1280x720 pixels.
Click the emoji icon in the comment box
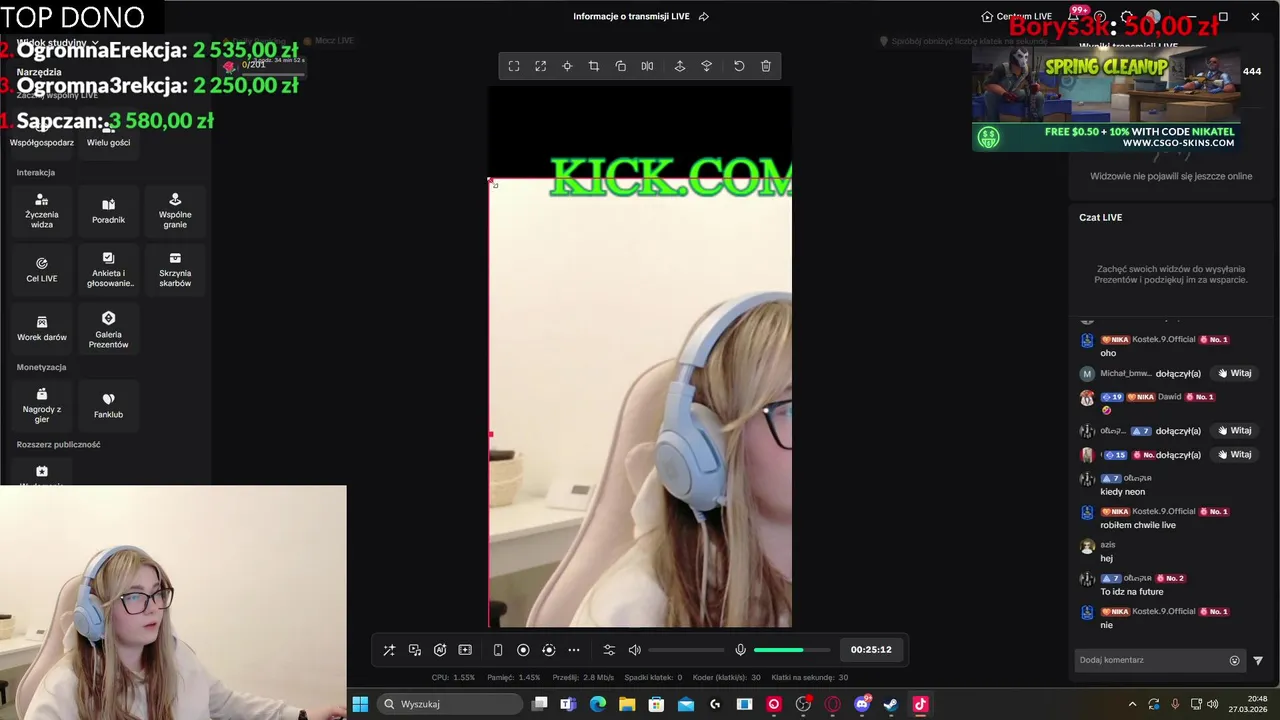click(x=1235, y=660)
